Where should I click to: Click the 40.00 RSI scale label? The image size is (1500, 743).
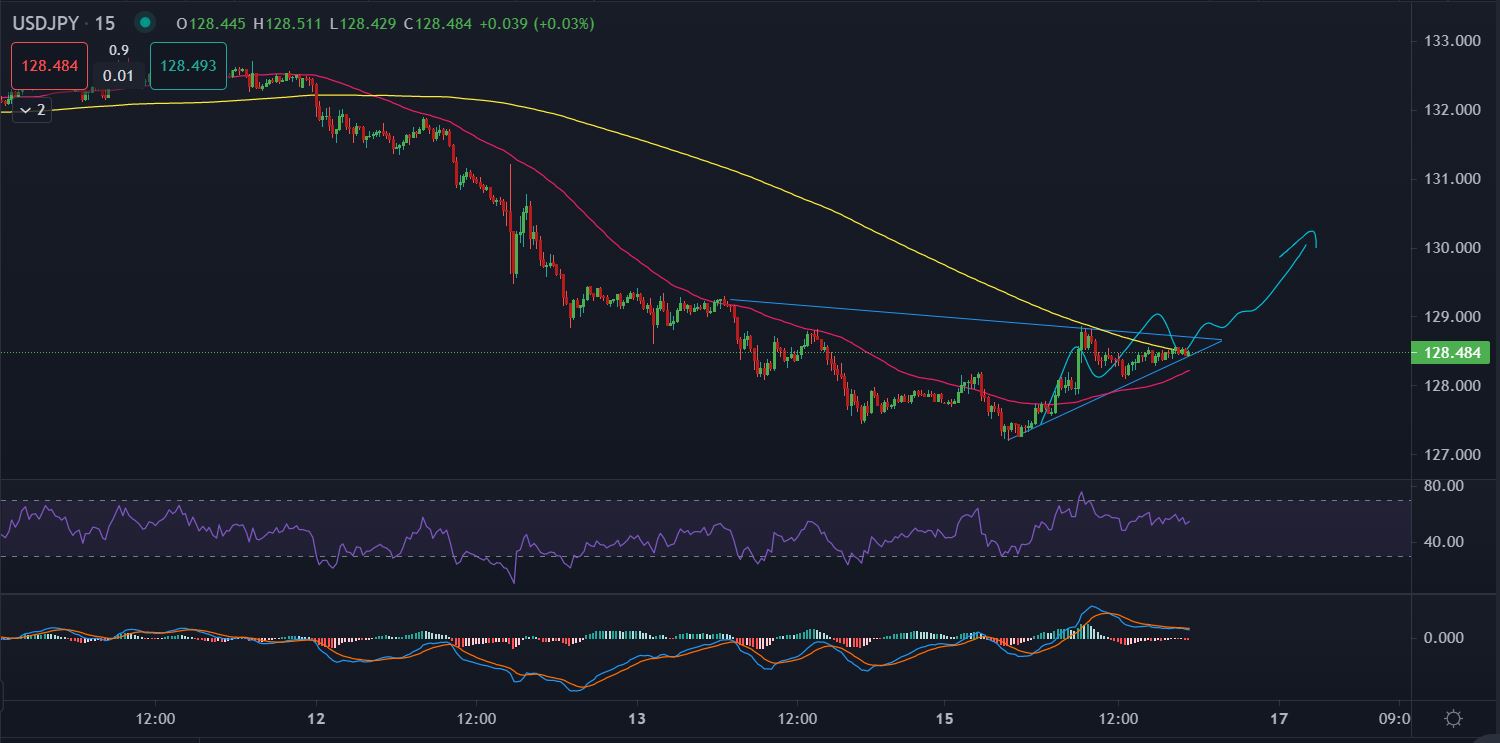pos(1443,542)
